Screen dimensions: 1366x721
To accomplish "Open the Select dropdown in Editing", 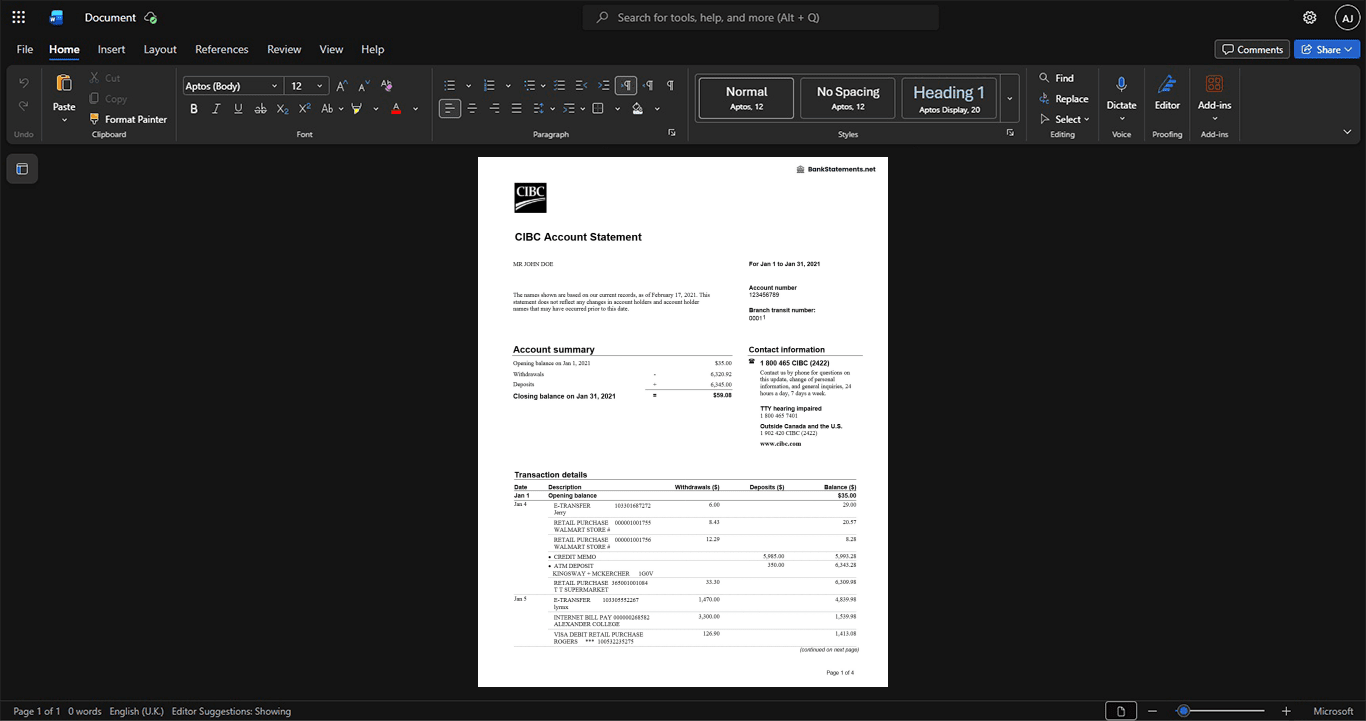I will point(1065,119).
